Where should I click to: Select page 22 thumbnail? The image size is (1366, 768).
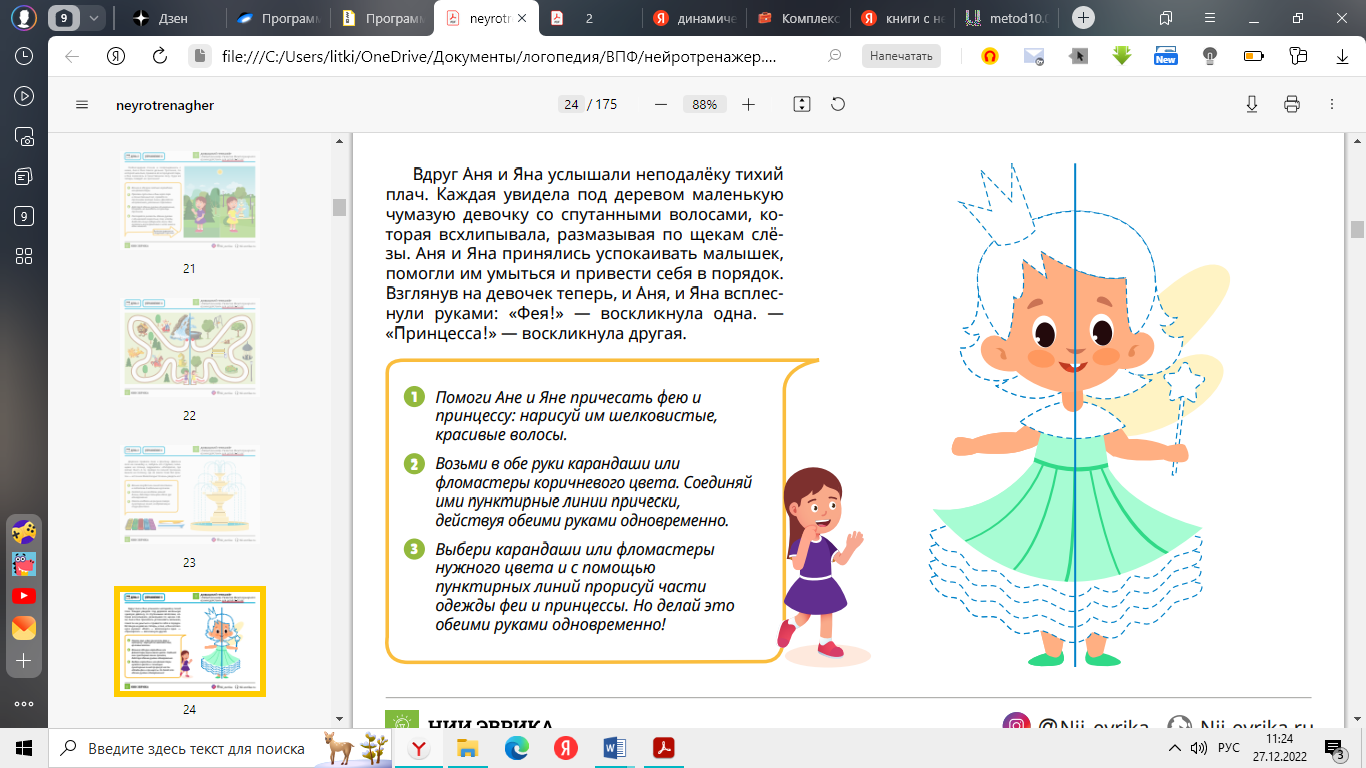[189, 348]
